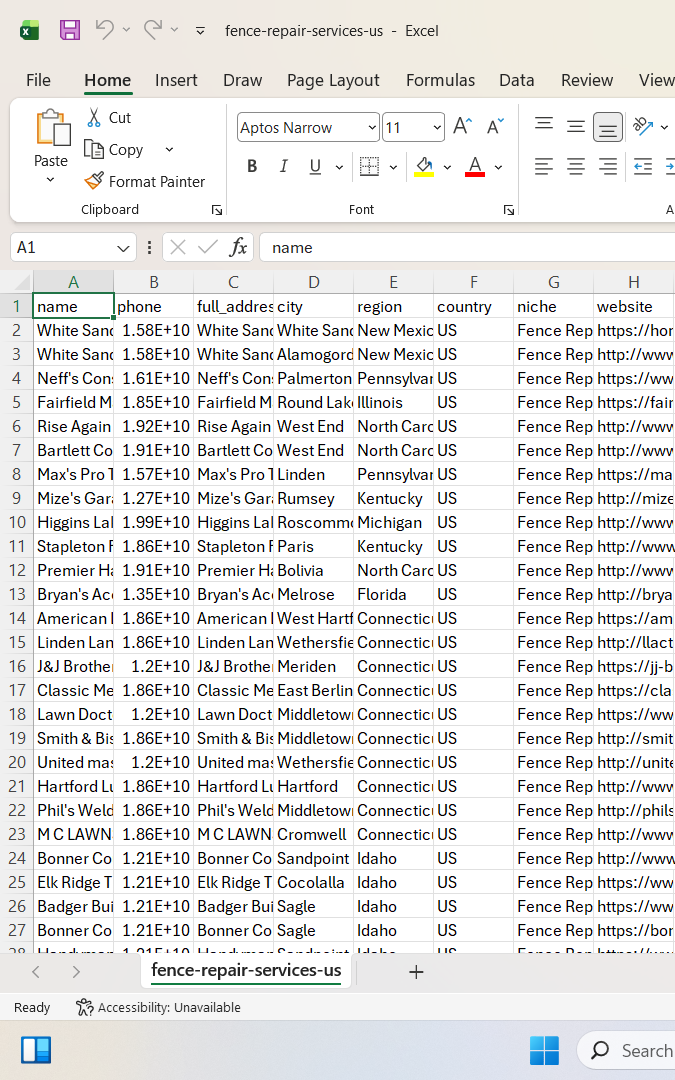The image size is (675, 1080).
Task: Open the Review tab
Action: pos(587,80)
